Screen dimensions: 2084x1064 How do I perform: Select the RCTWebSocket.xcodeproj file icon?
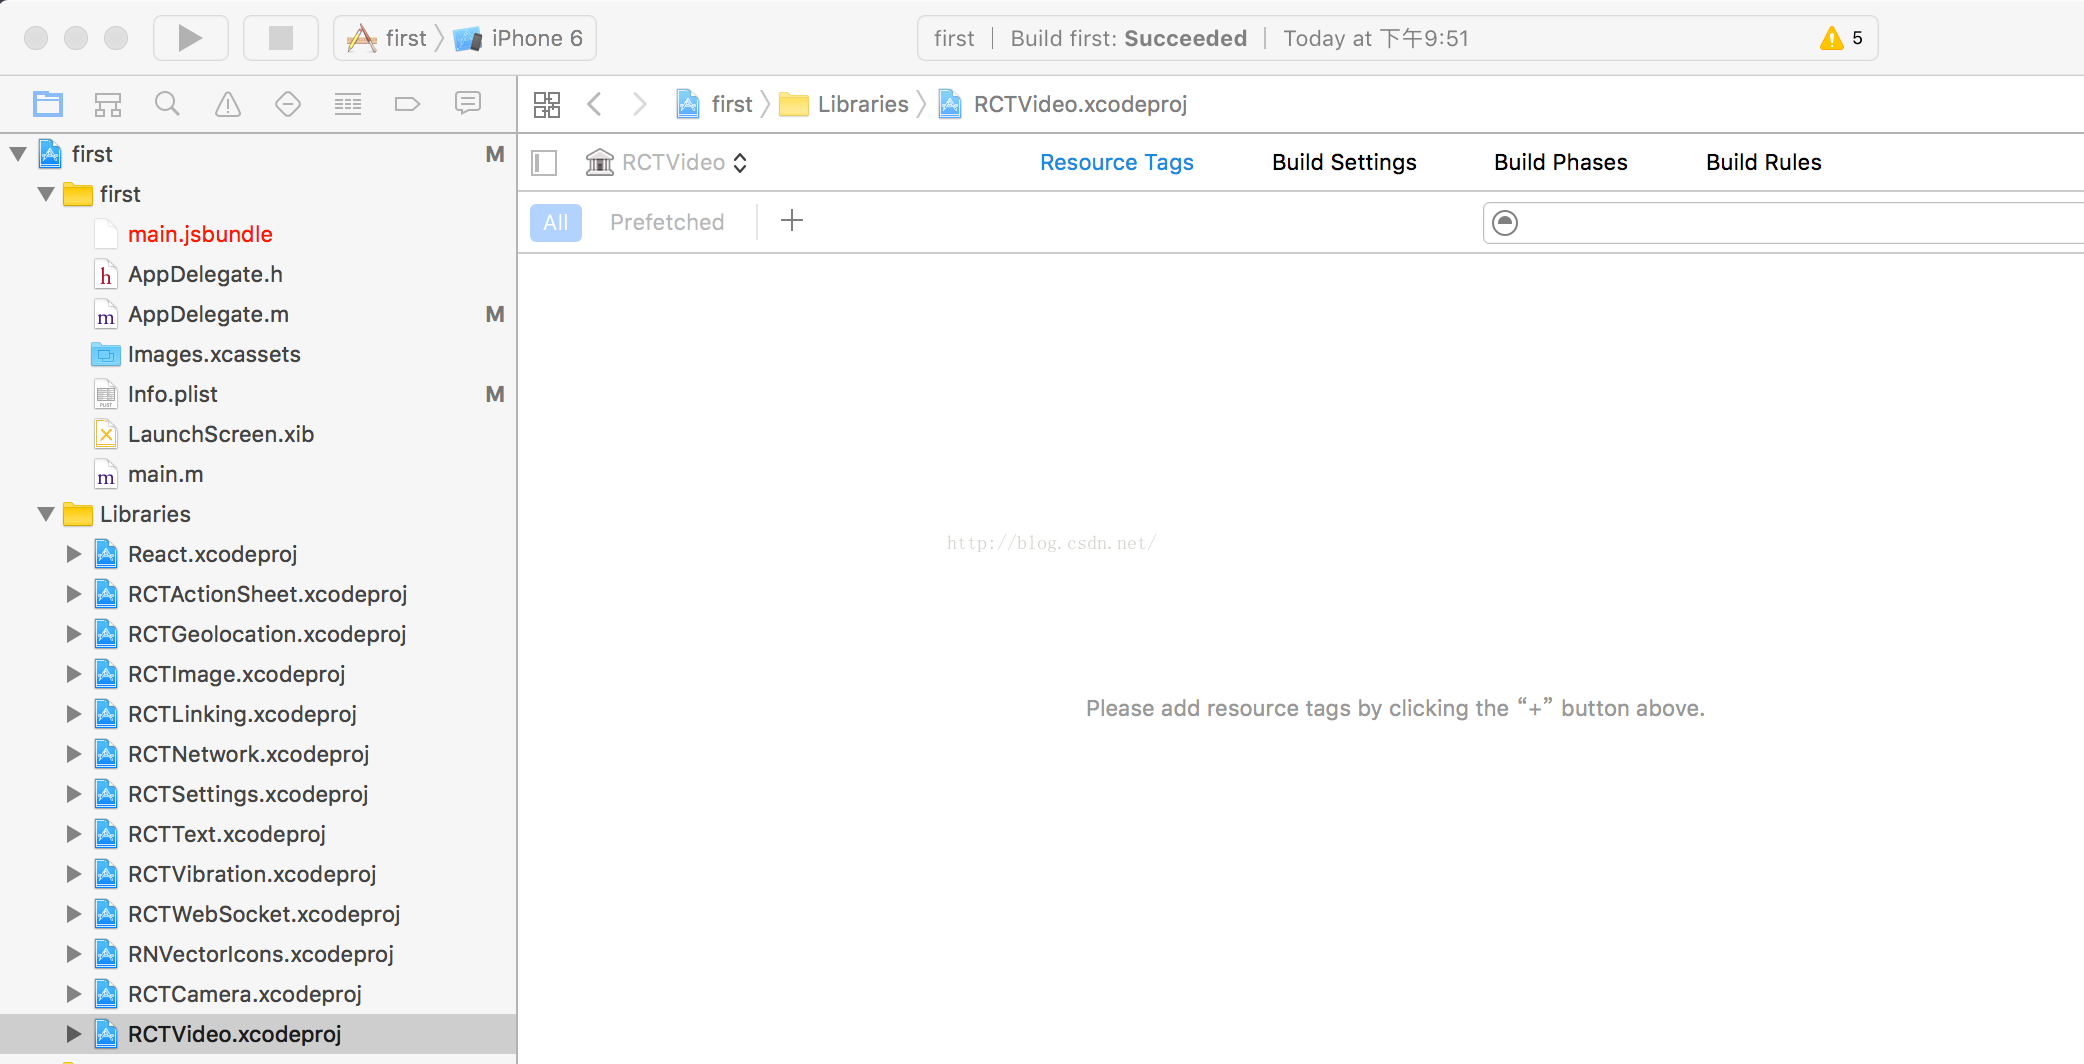coord(106,914)
